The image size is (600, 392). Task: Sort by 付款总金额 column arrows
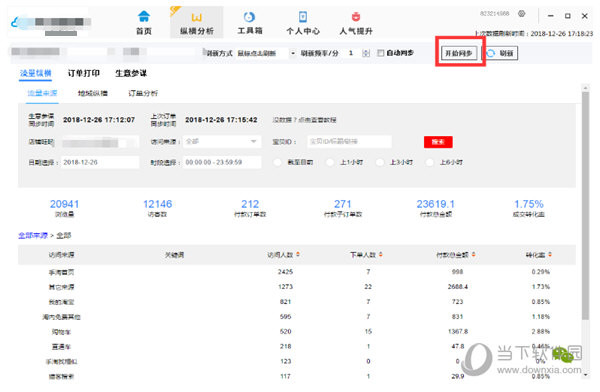coord(473,255)
